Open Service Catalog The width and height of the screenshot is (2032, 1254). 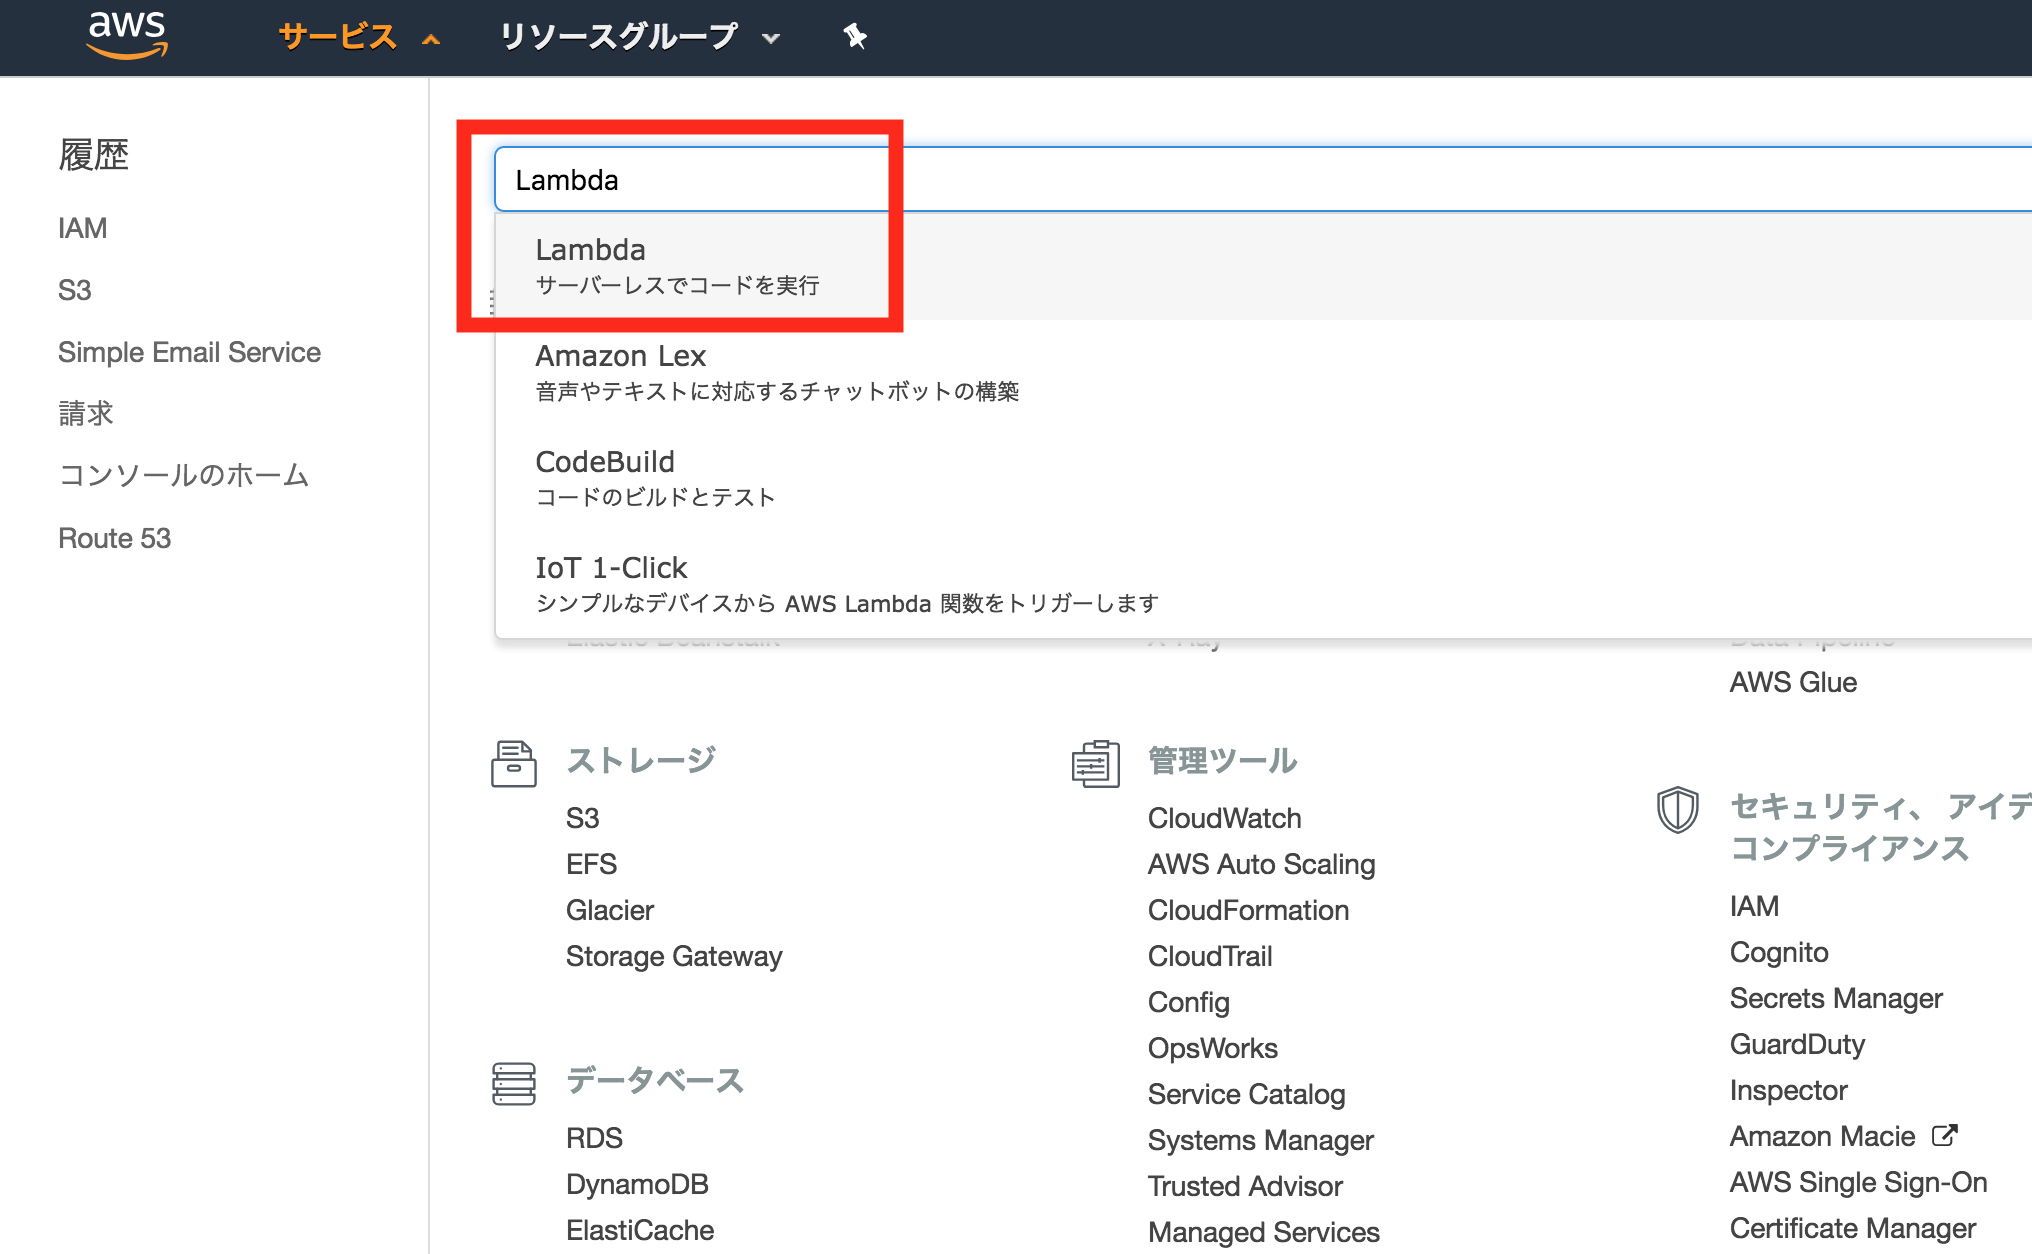pyautogui.click(x=1247, y=1094)
